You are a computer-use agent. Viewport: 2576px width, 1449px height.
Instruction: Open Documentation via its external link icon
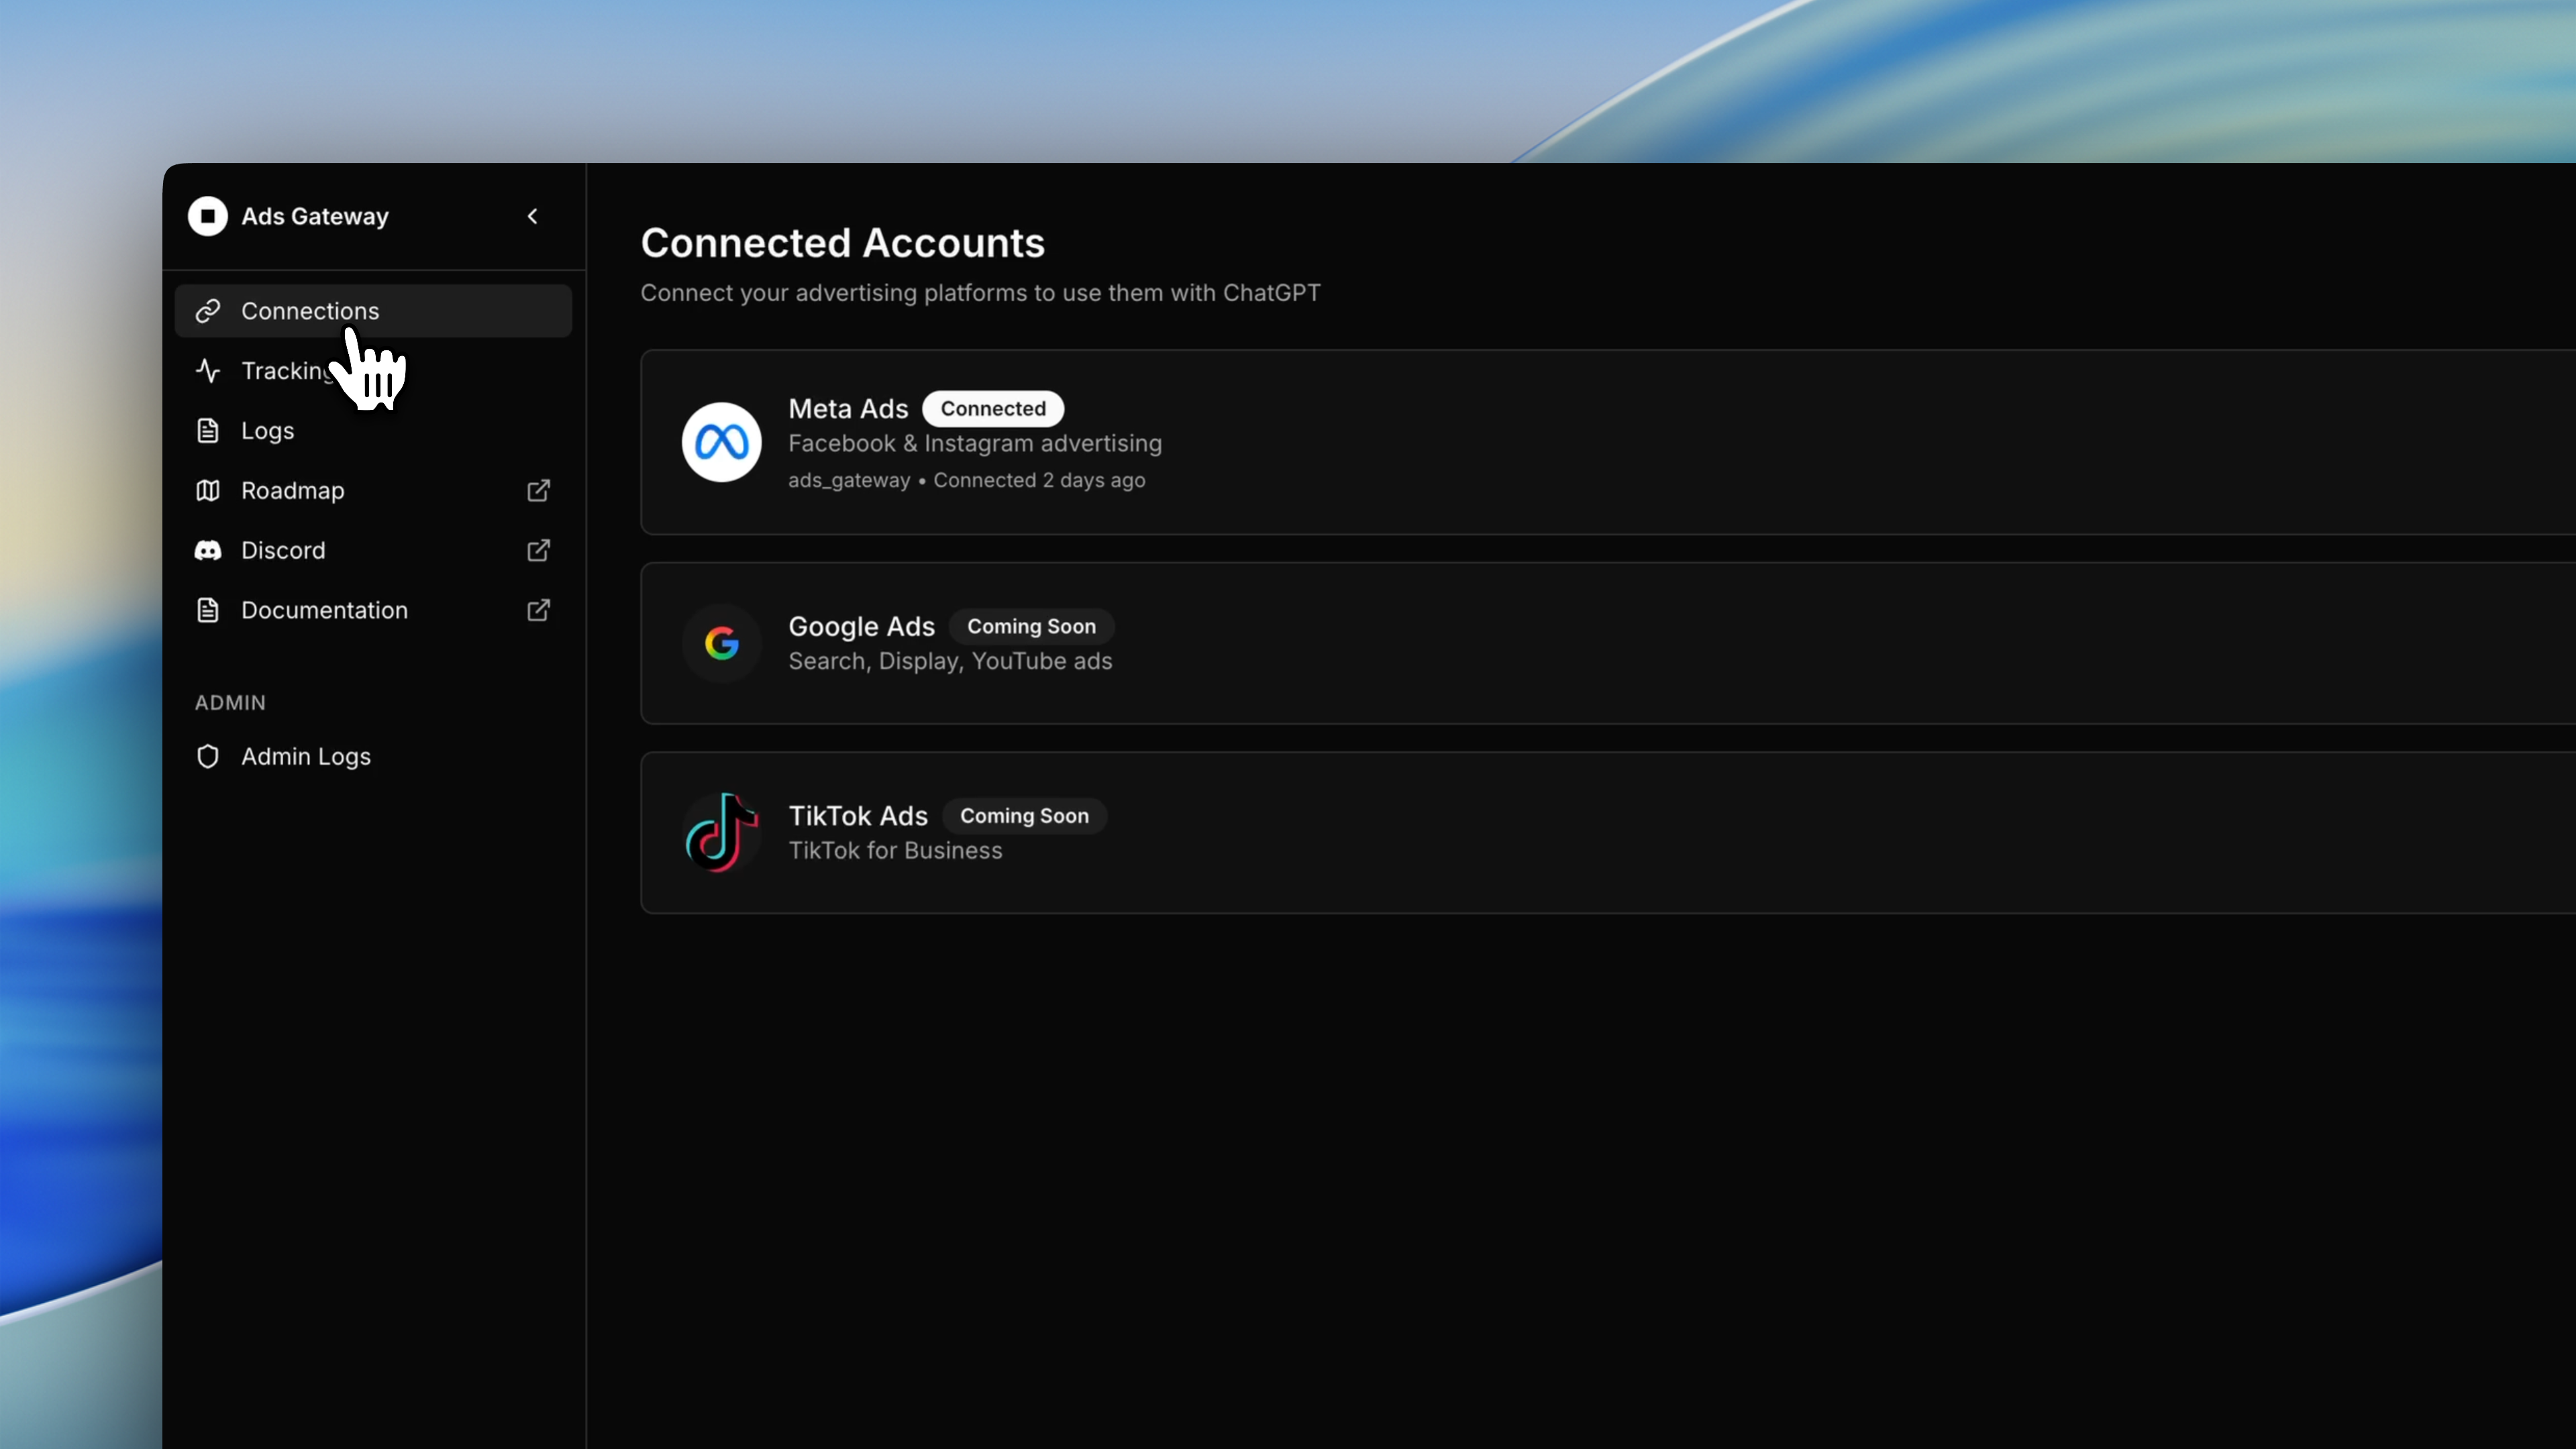click(x=538, y=610)
